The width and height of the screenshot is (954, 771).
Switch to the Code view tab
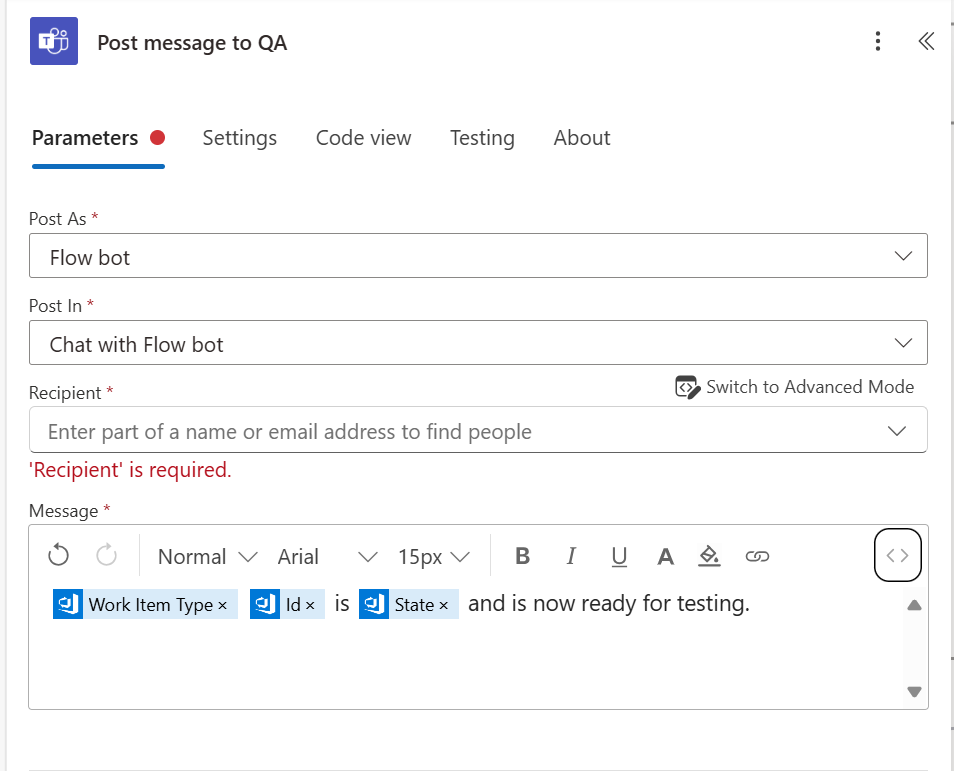click(x=363, y=138)
